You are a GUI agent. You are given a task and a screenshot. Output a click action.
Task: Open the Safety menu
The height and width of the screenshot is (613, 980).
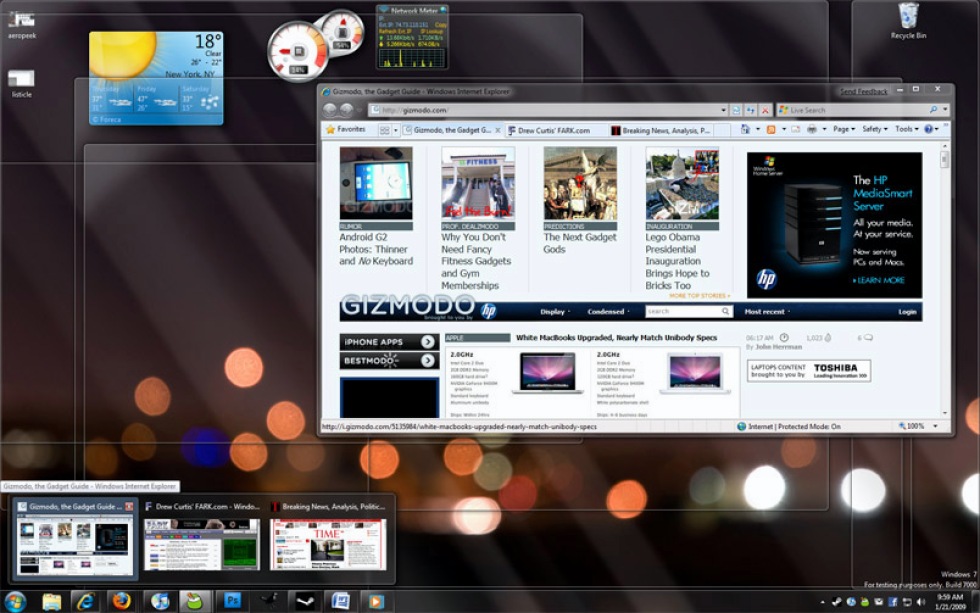tap(874, 129)
